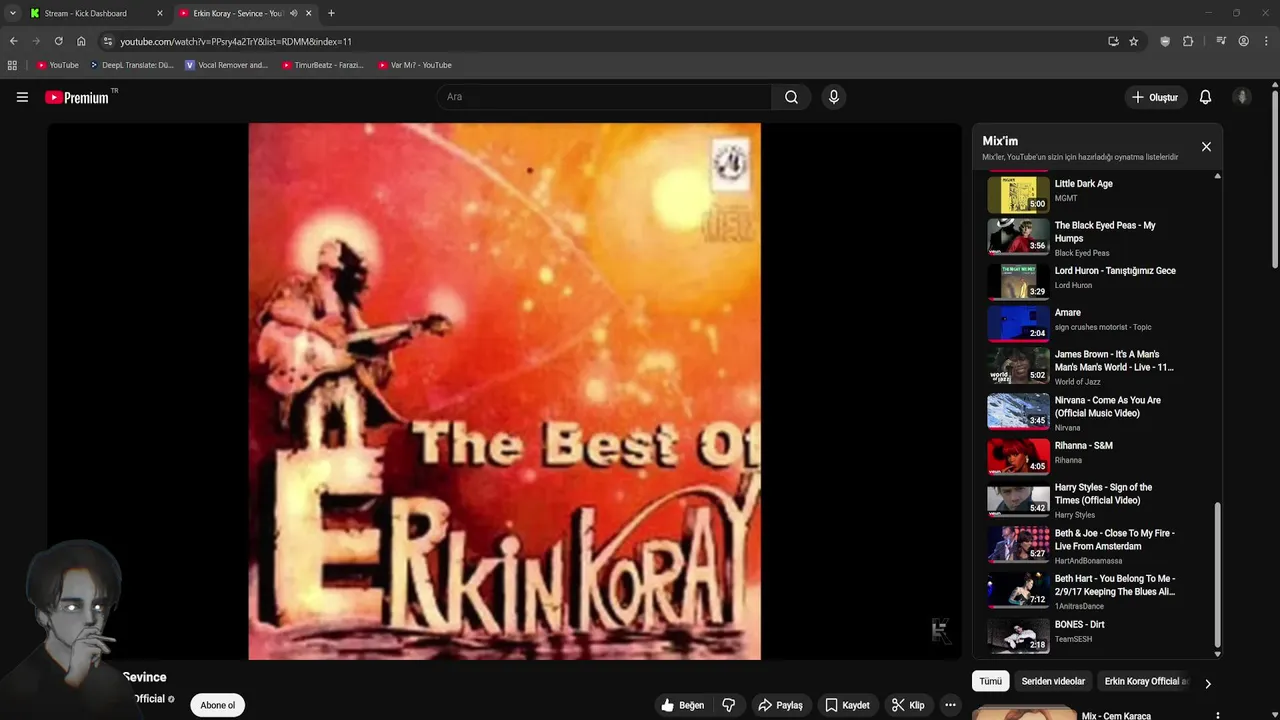Like the video with the Beğen button
Image resolution: width=1280 pixels, height=720 pixels.
point(683,705)
